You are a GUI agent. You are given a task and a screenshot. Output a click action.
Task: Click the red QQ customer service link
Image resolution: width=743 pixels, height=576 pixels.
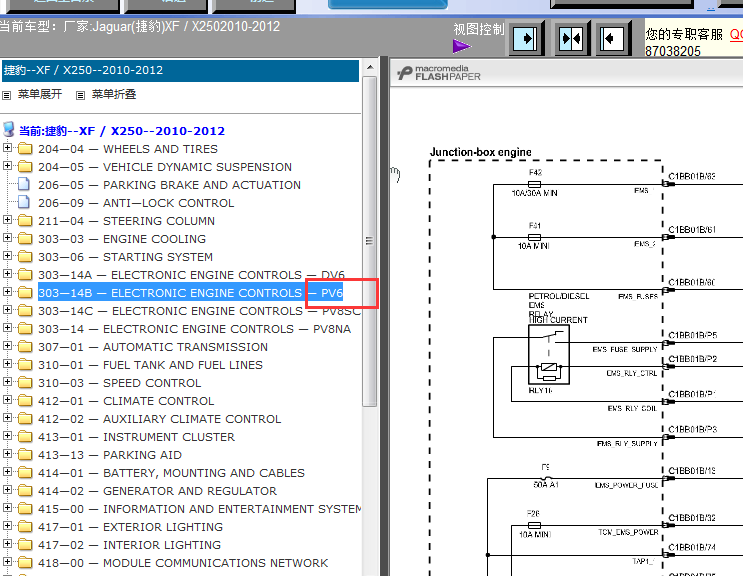(x=736, y=35)
